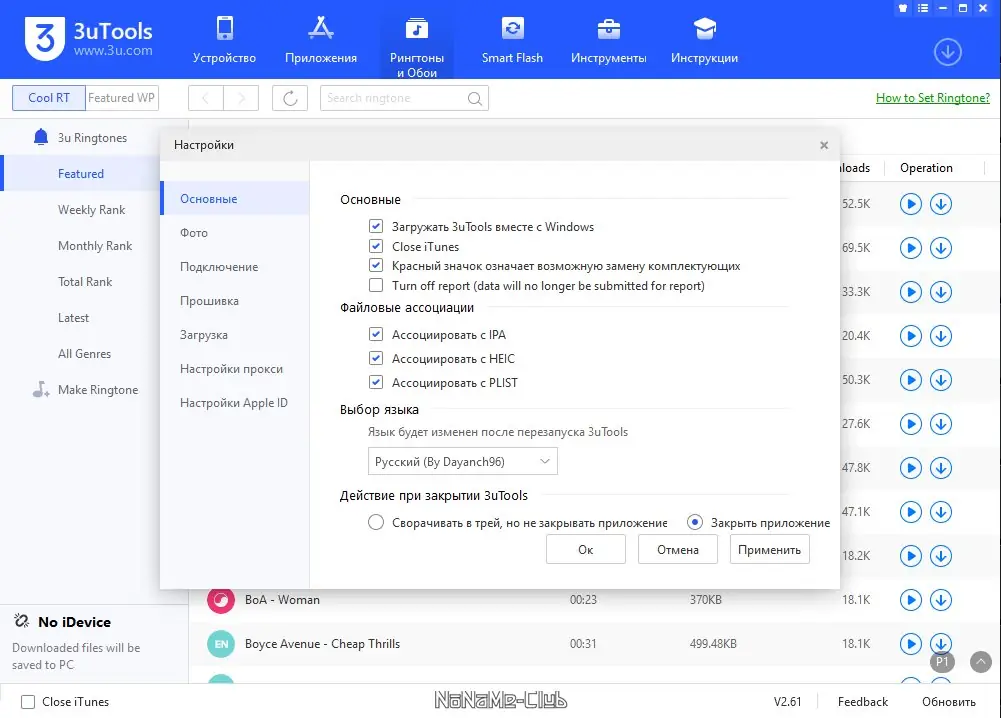Open the list menu icon in title bar
Image resolution: width=1001 pixels, height=718 pixels.
click(x=922, y=8)
